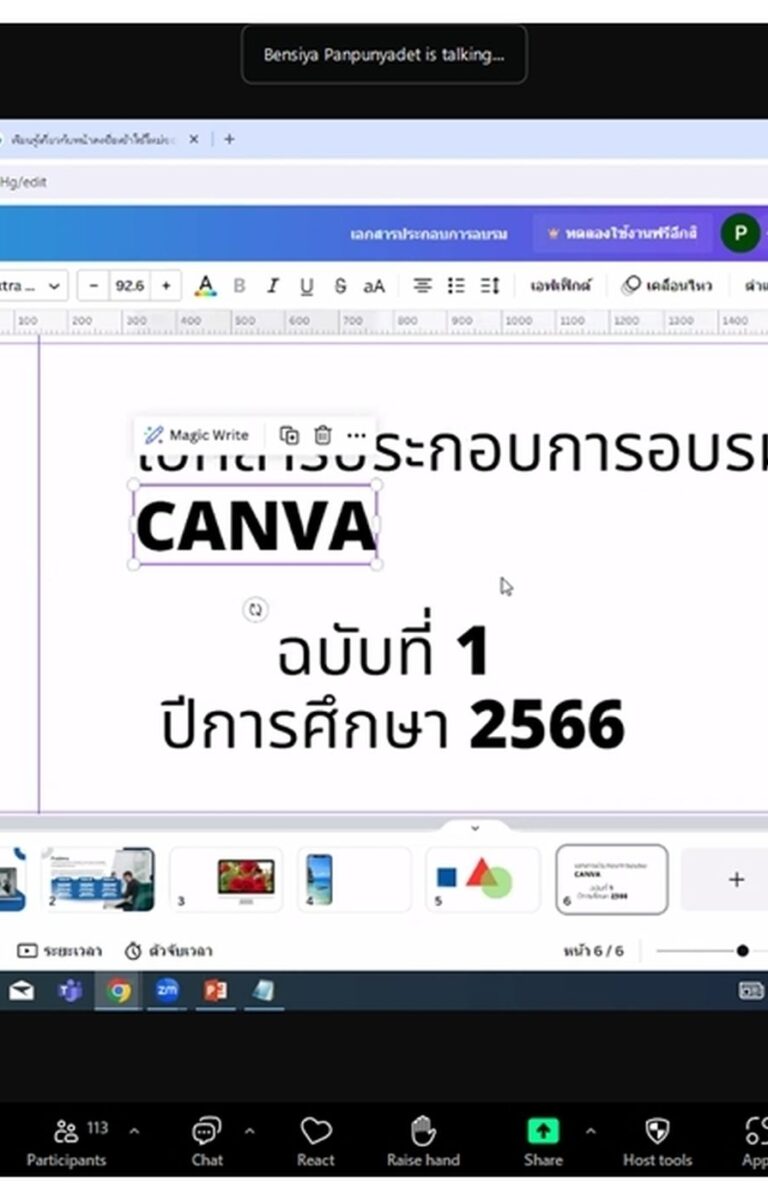Screen dimensions: 768x1200
Task: Click the page 6 / 6 indicator
Action: click(593, 951)
